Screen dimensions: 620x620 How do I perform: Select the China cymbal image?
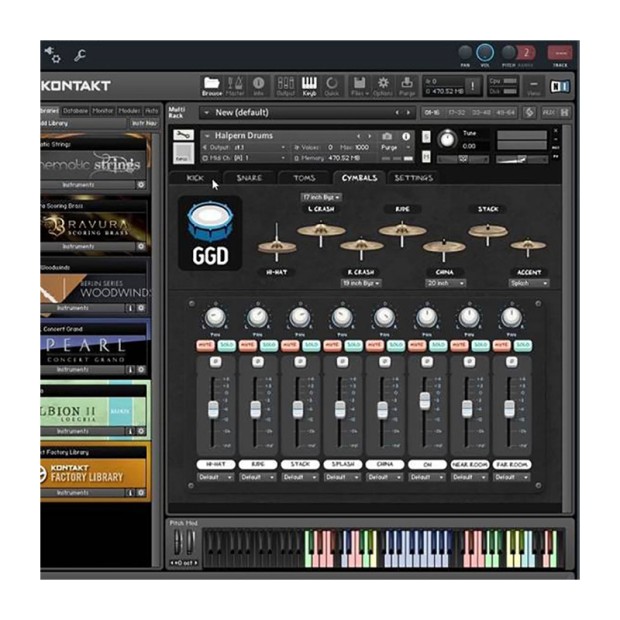(x=444, y=249)
